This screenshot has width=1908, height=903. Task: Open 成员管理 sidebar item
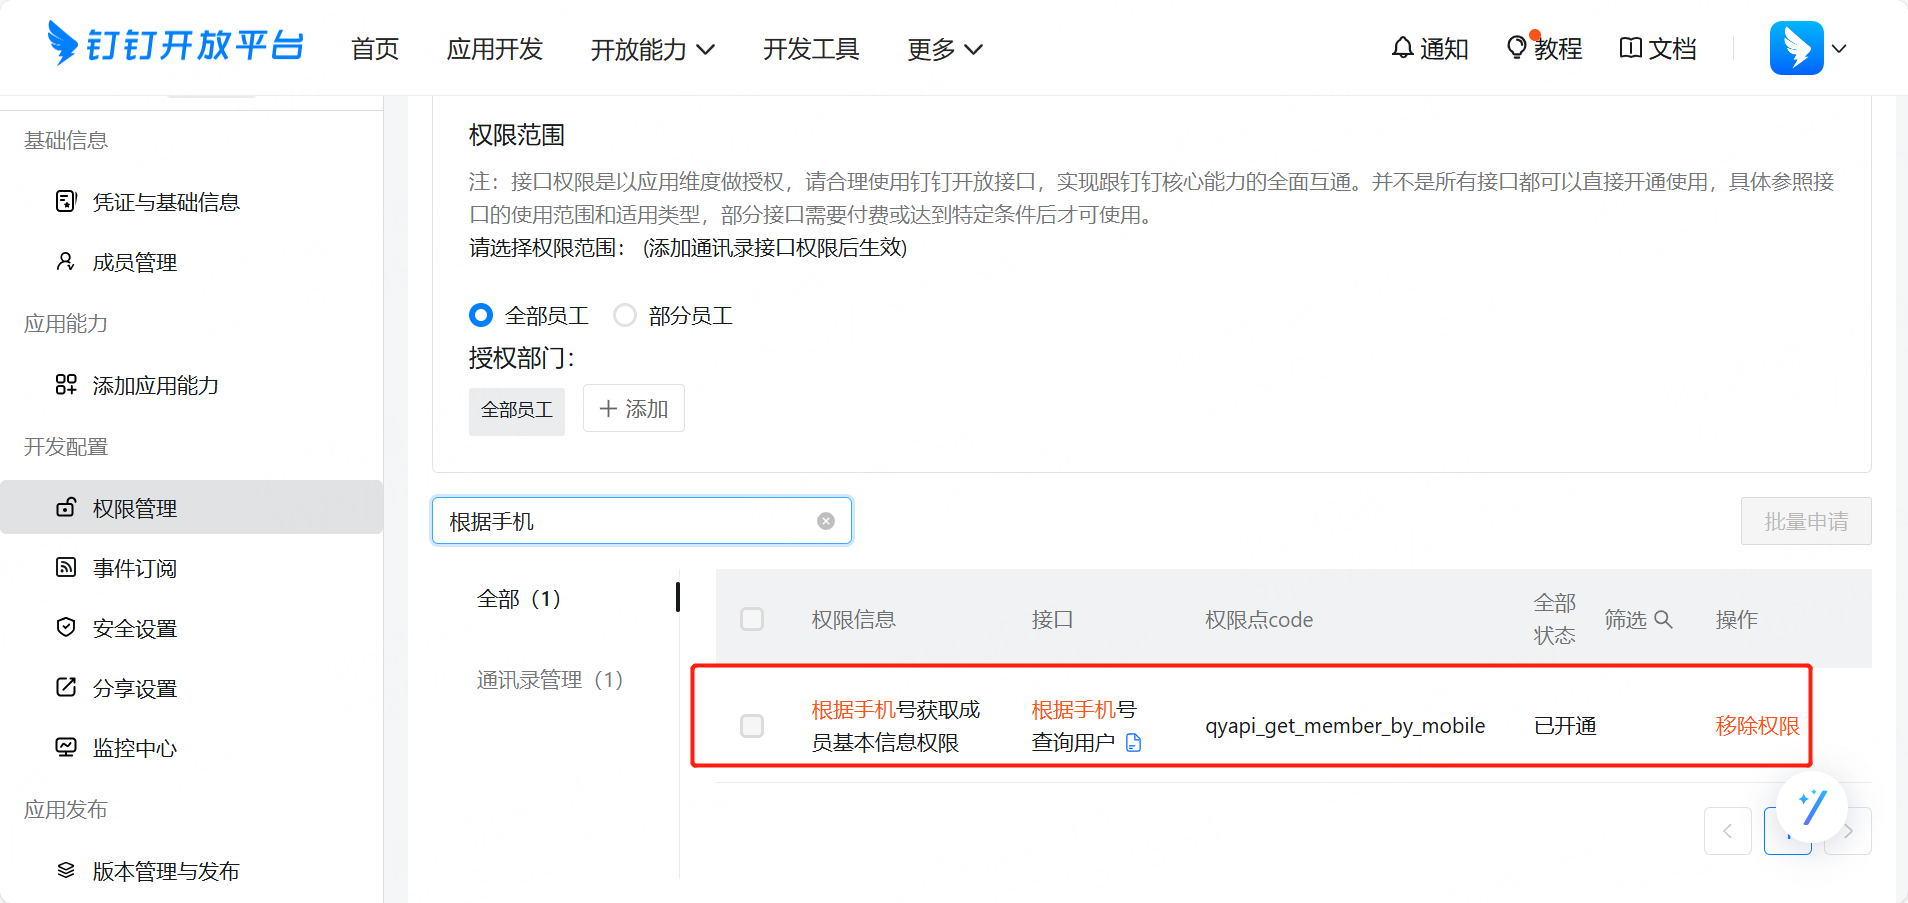coord(191,262)
